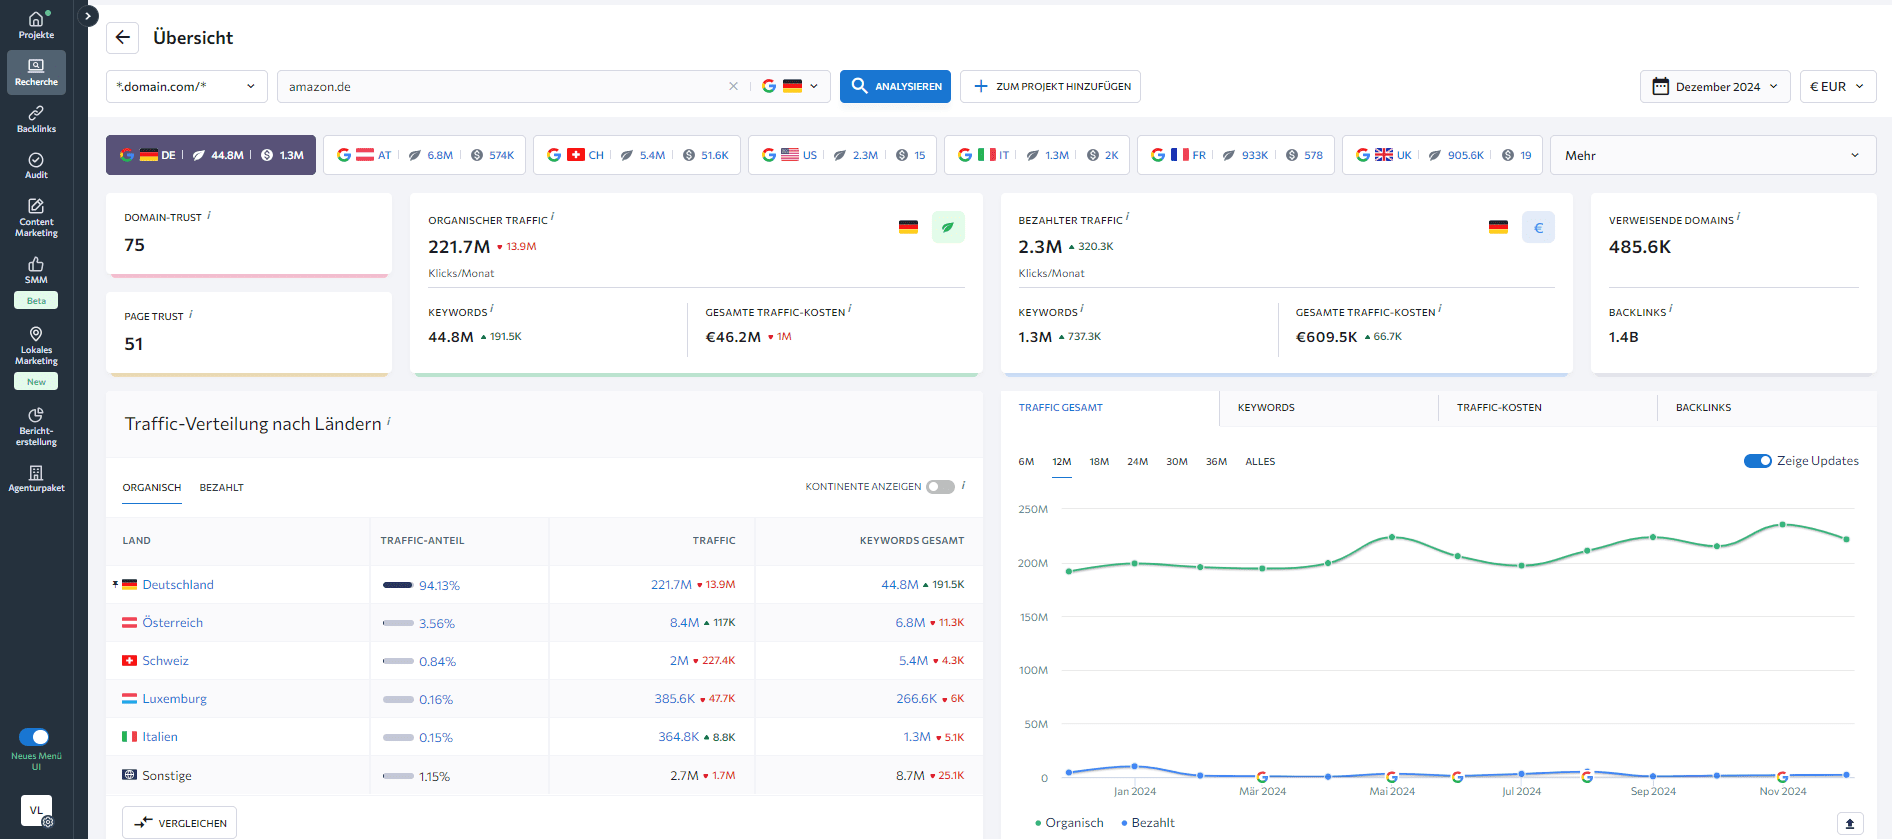Screen dimensions: 1892x839
Task: Select the 6M time range
Action: click(x=1026, y=462)
